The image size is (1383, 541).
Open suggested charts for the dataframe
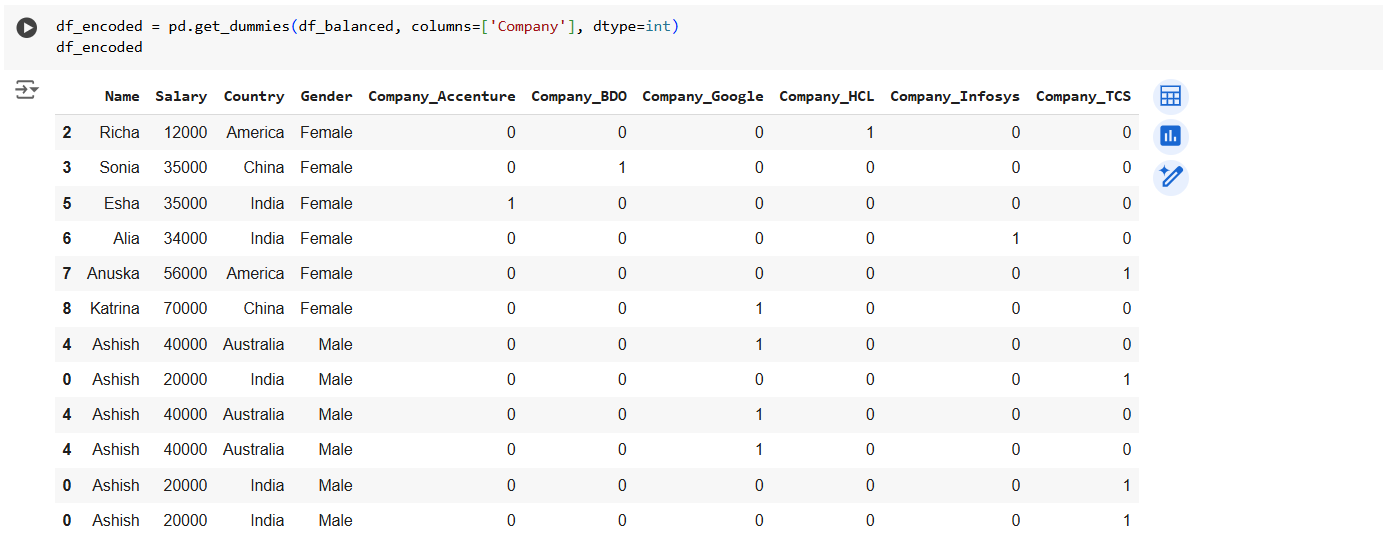1170,136
